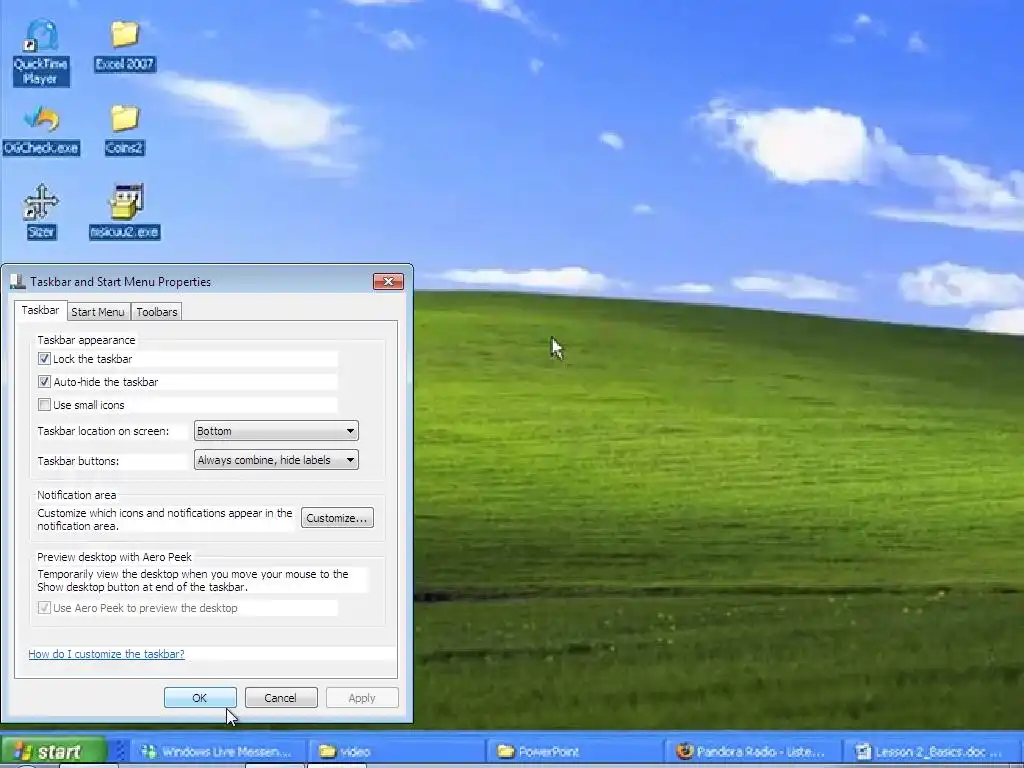Toggle Lock the taskbar checkbox
The width and height of the screenshot is (1024, 768).
coord(44,359)
